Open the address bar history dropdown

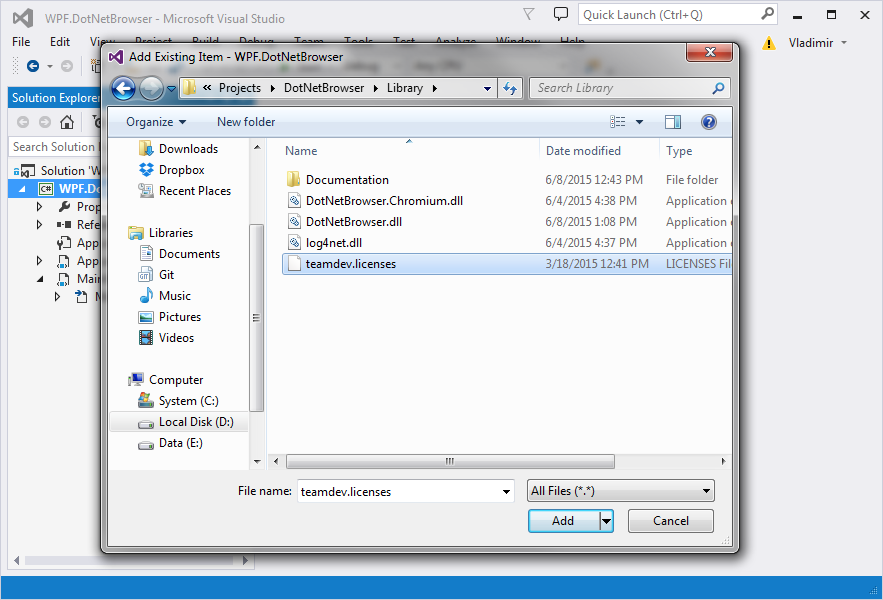click(x=487, y=88)
